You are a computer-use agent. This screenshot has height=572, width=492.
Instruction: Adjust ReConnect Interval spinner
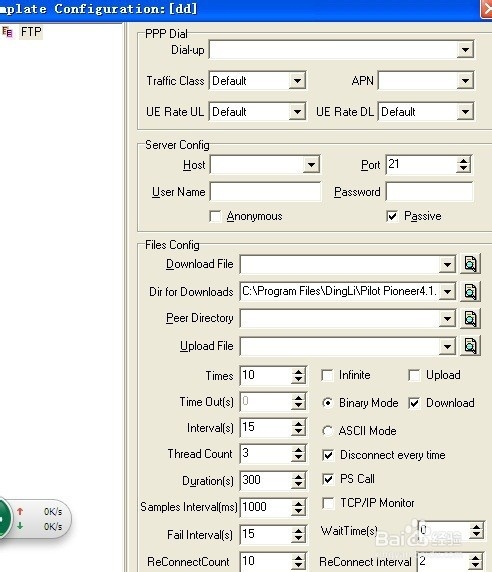[476, 561]
